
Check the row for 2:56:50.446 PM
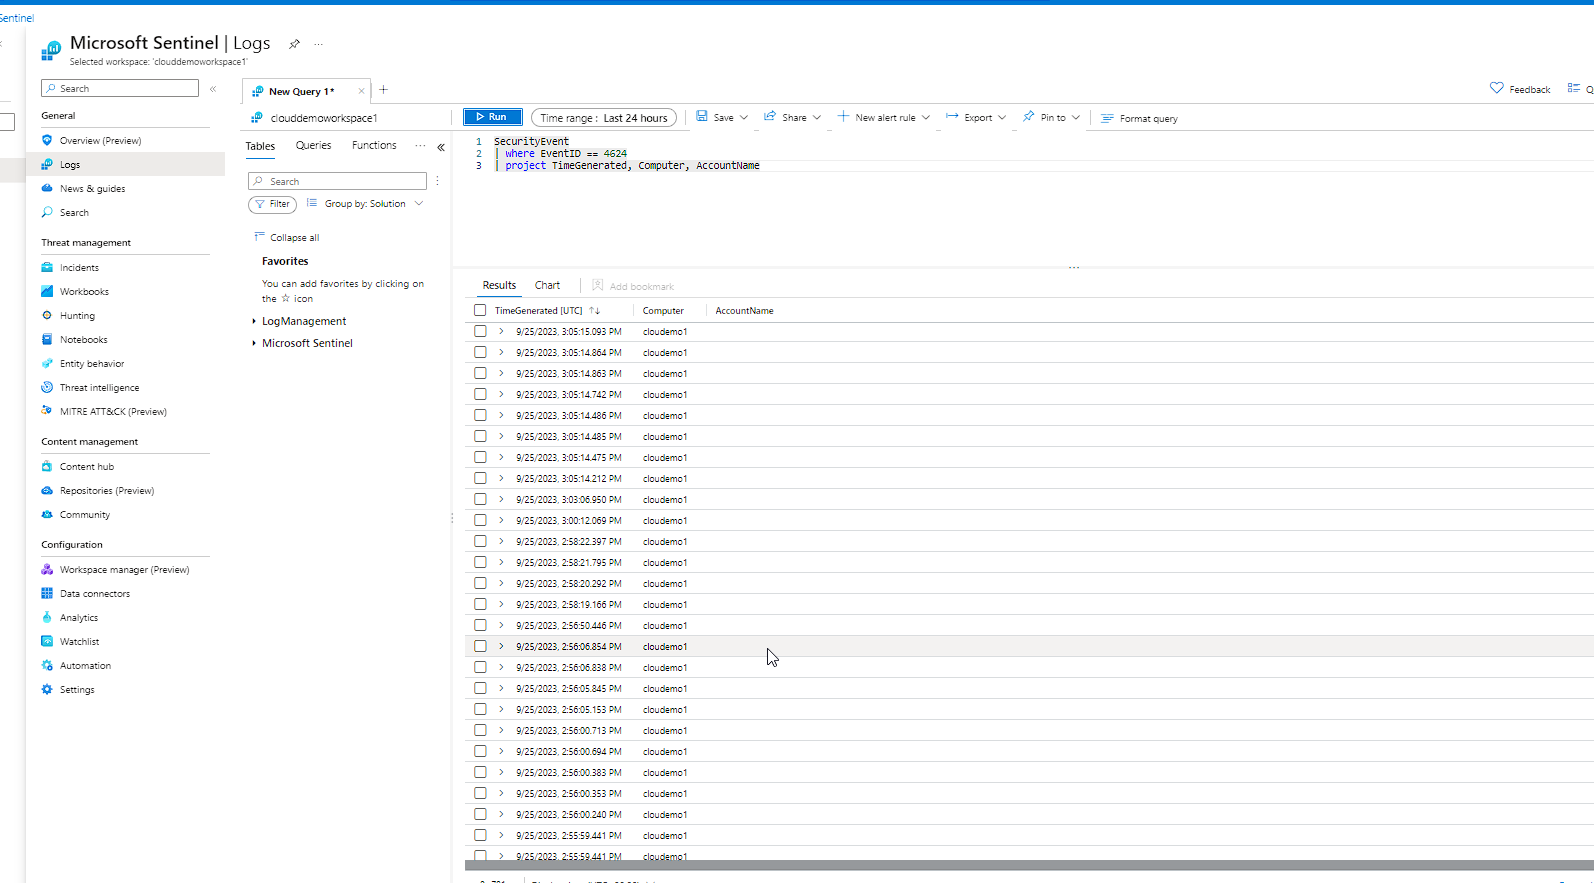click(x=480, y=625)
